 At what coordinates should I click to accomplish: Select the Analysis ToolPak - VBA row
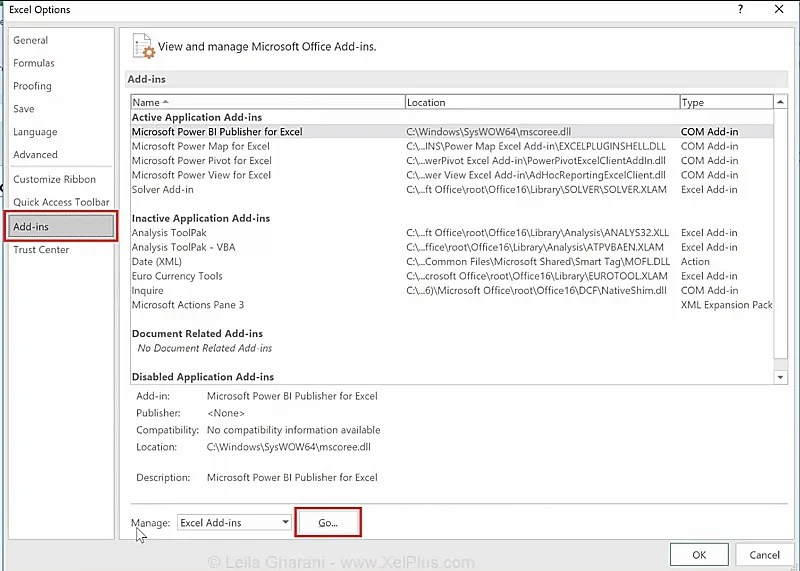(452, 247)
